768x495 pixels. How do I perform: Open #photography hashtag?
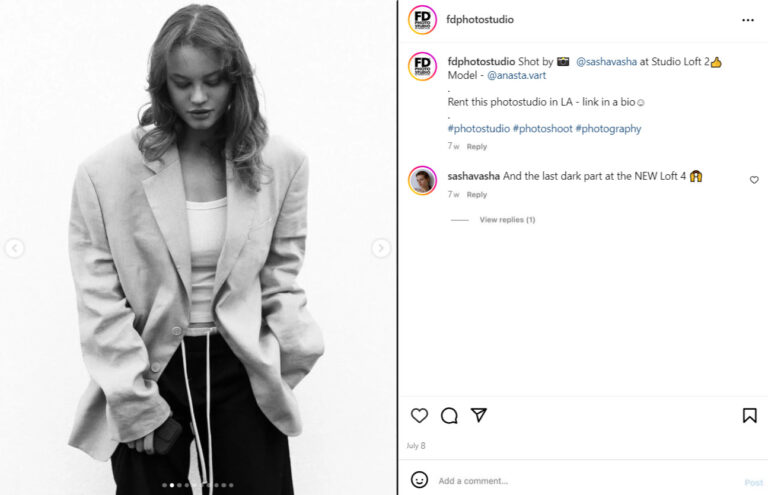608,129
